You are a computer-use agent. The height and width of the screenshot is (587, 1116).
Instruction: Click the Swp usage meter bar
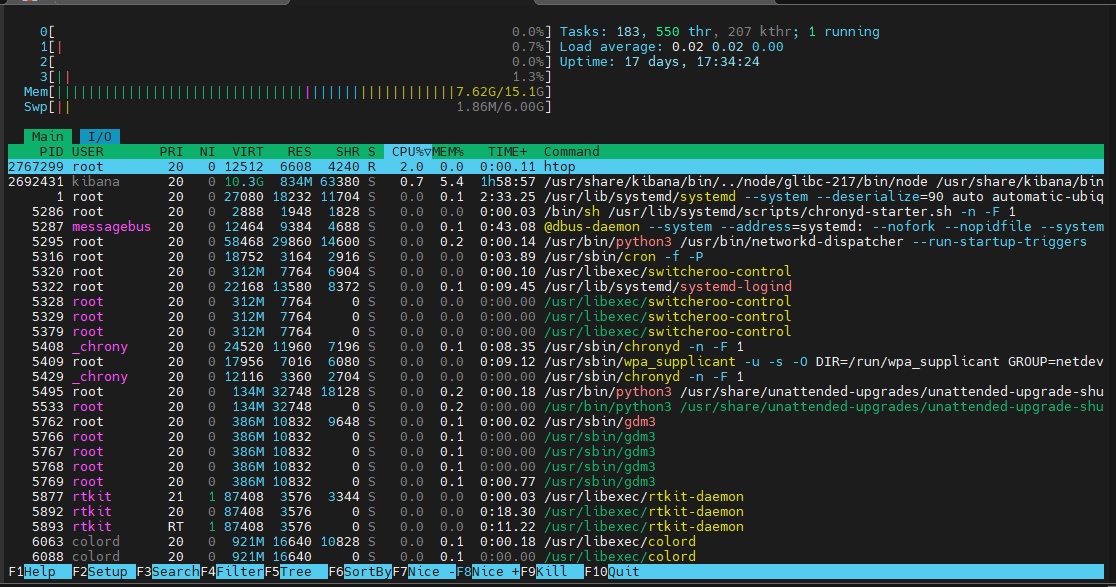(288, 107)
